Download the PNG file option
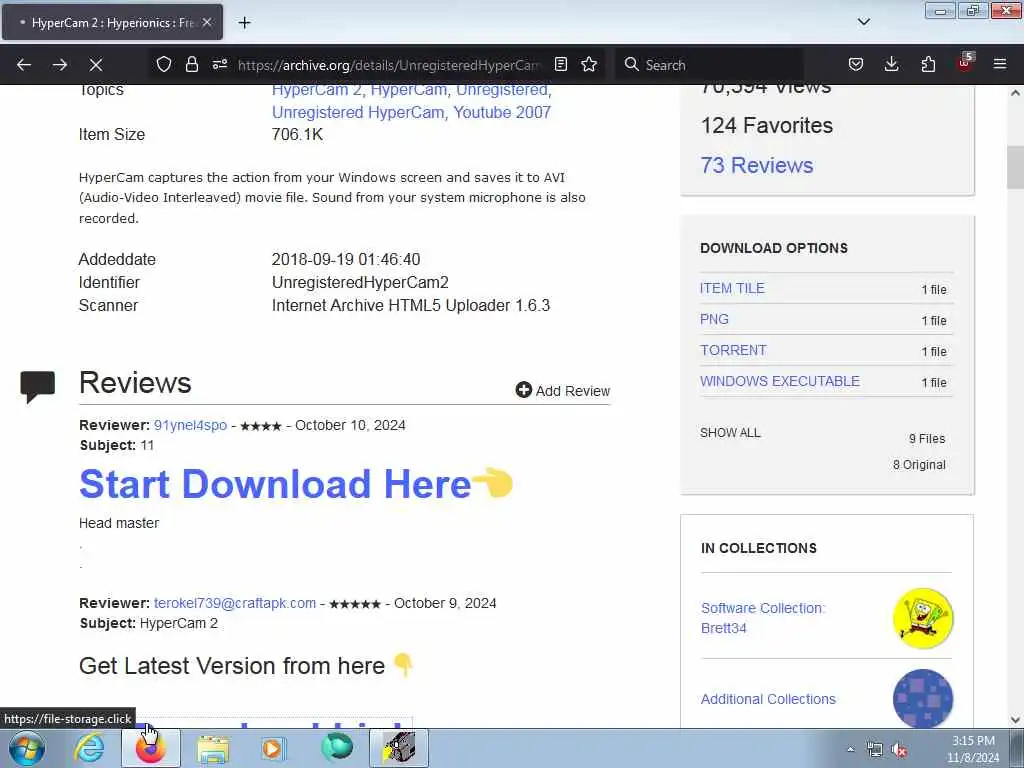 click(714, 319)
